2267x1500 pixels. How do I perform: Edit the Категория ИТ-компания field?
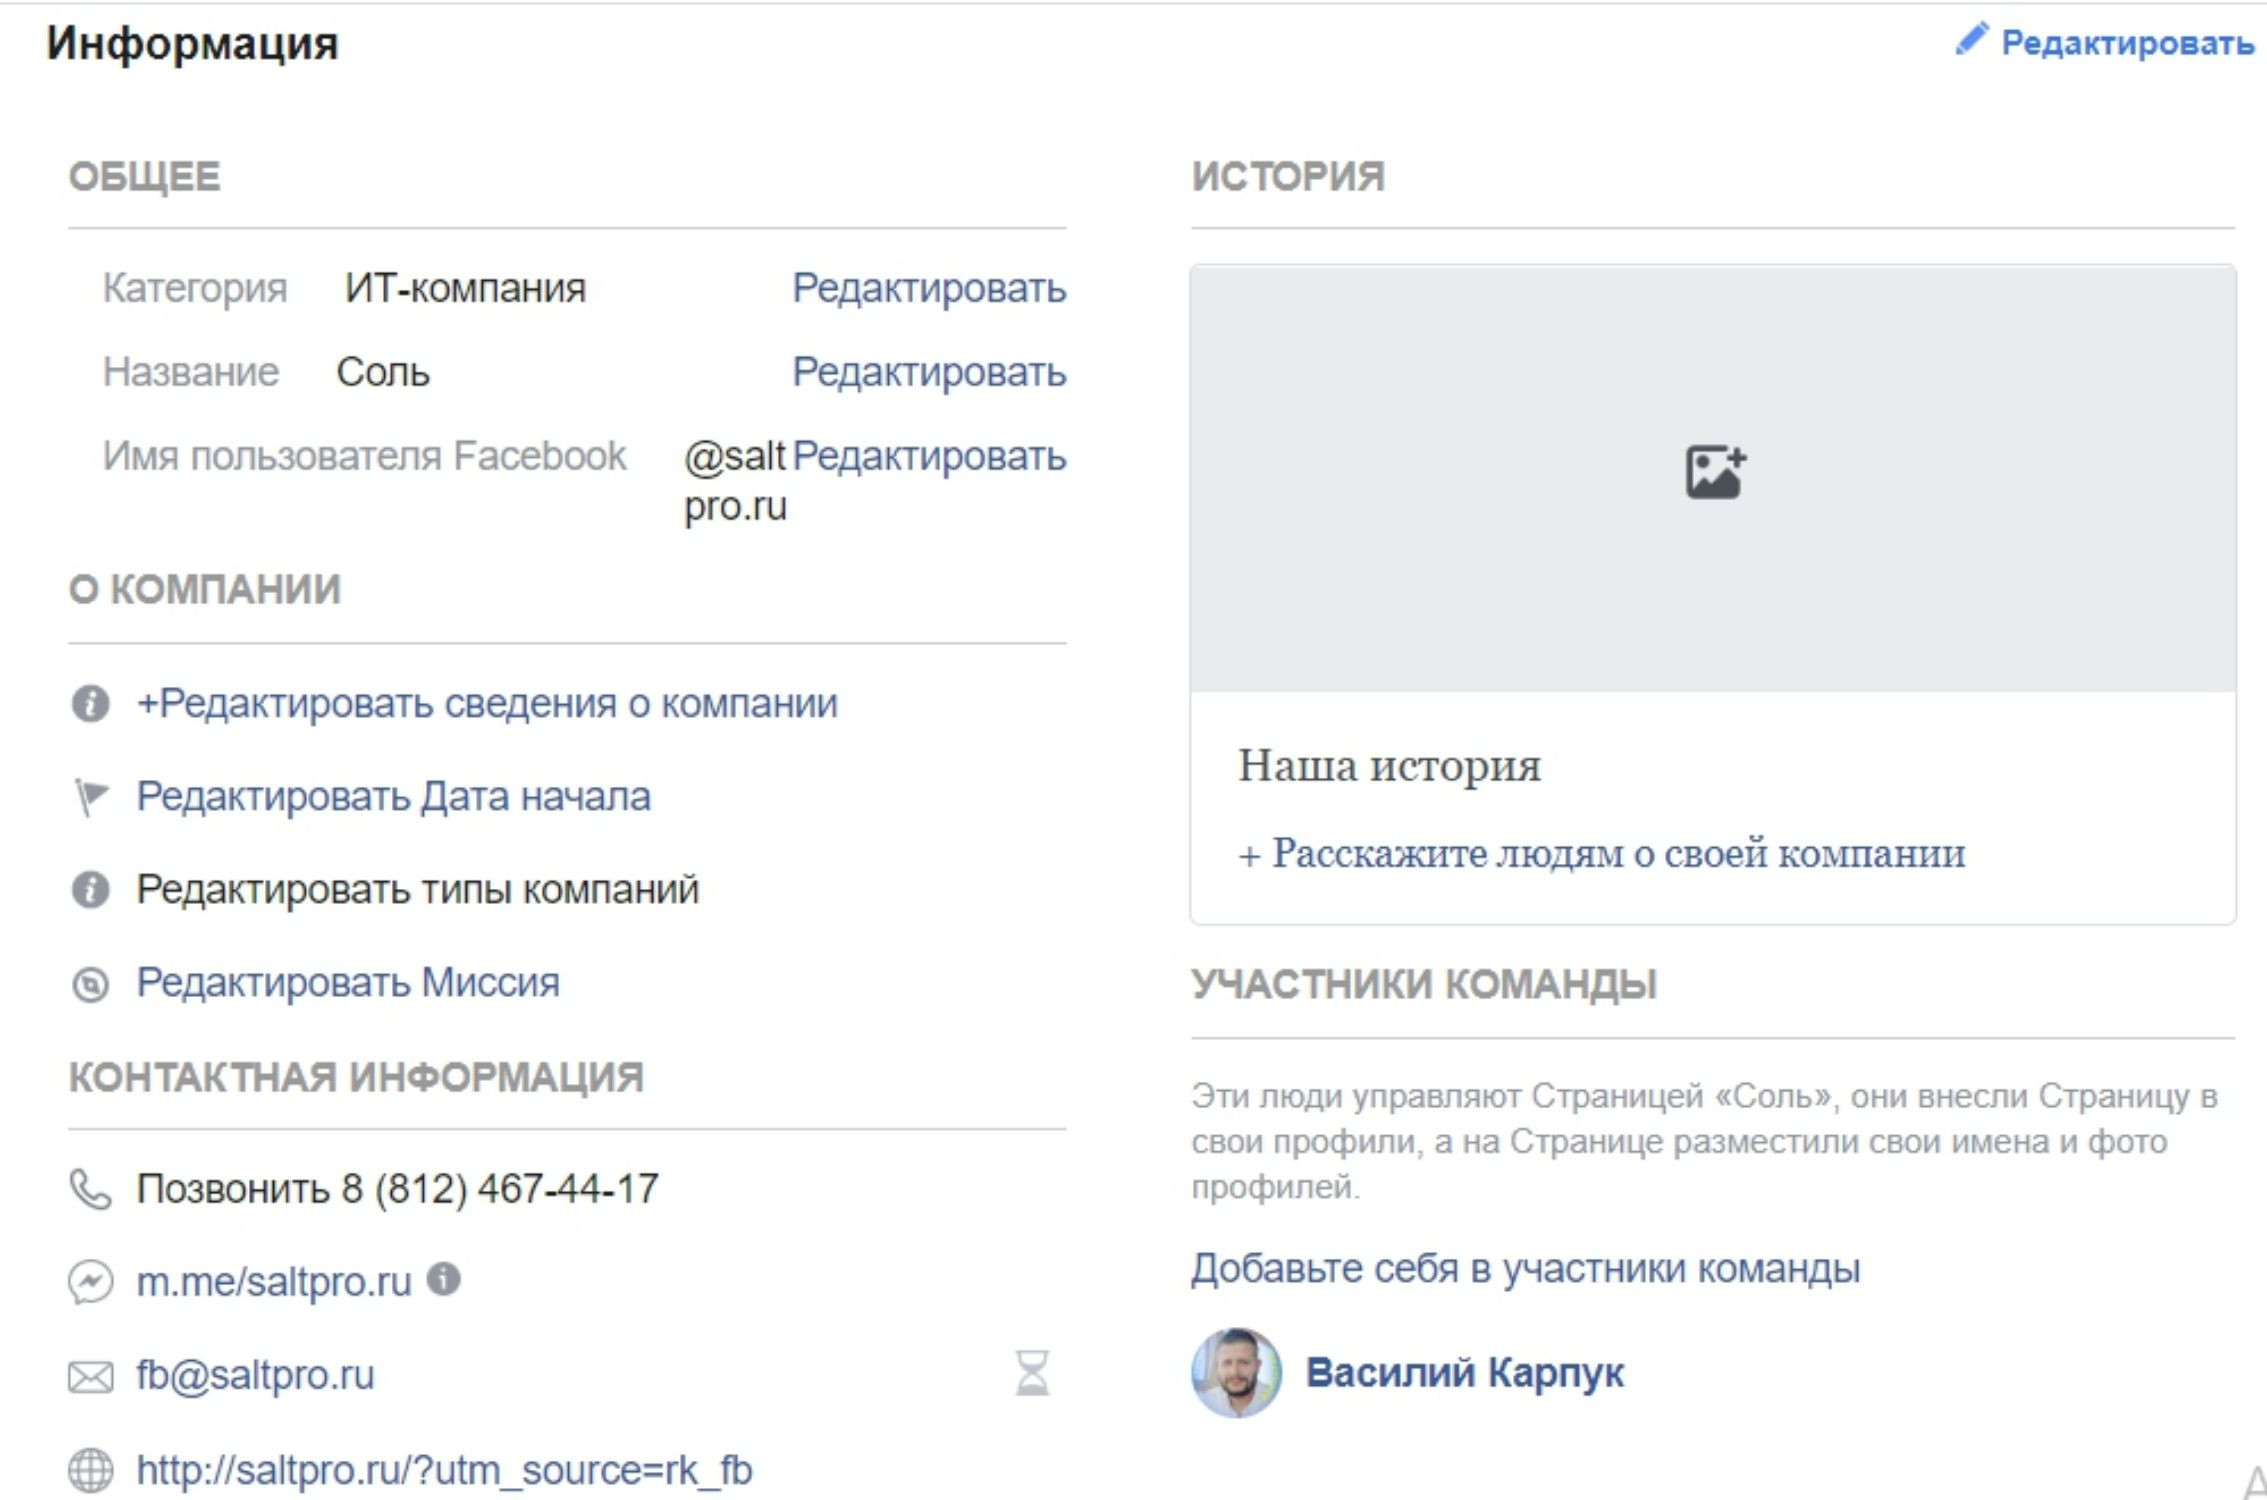pyautogui.click(x=928, y=288)
